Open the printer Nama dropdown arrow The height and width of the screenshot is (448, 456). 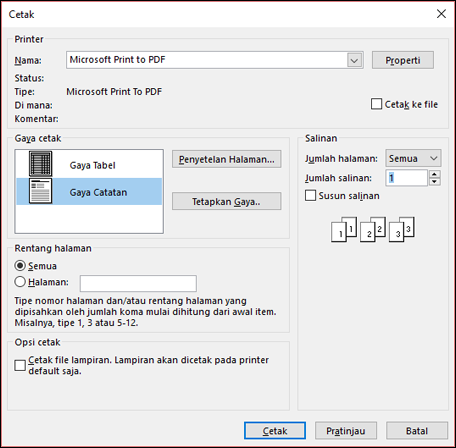354,60
